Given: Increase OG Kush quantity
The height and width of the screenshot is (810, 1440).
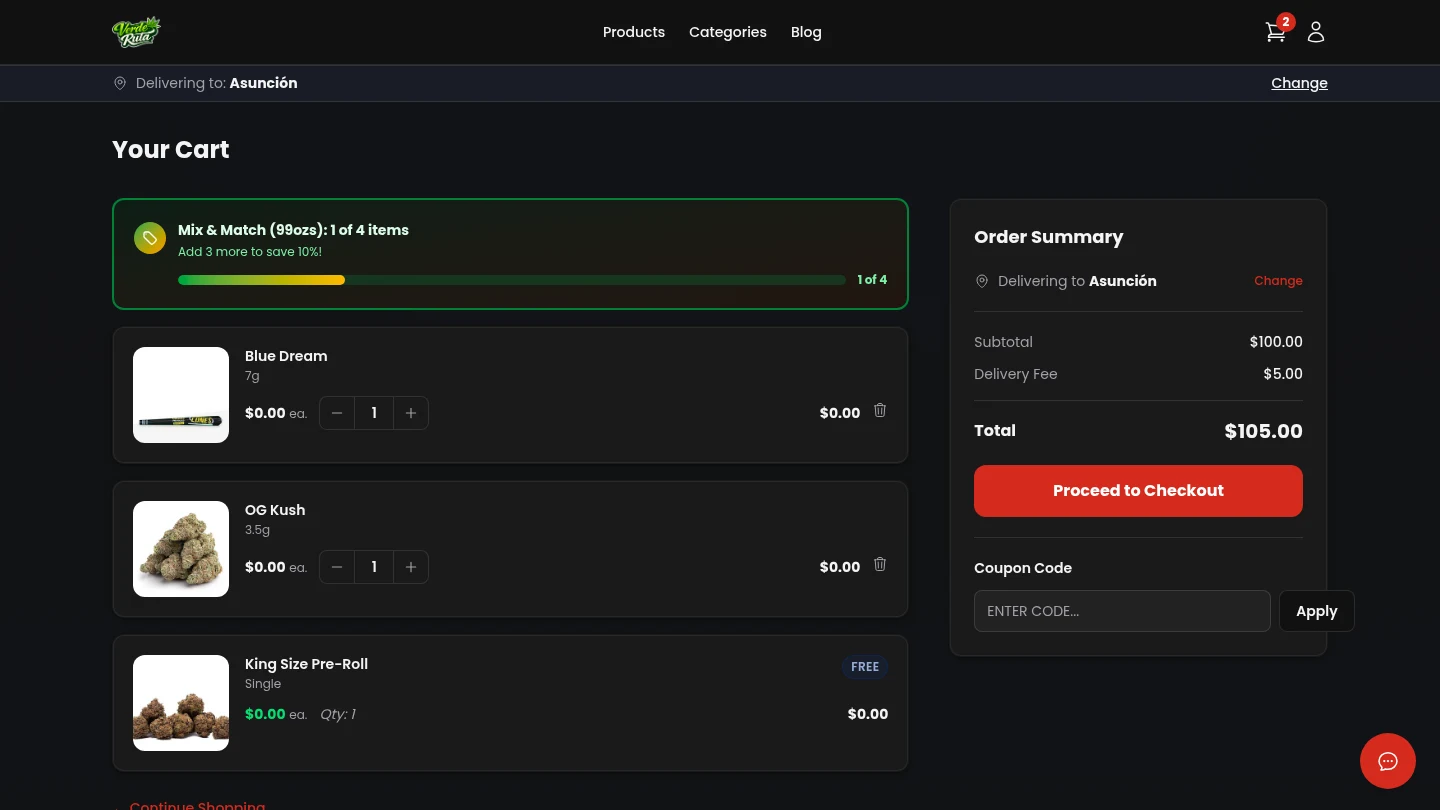Looking at the screenshot, I should [411, 567].
